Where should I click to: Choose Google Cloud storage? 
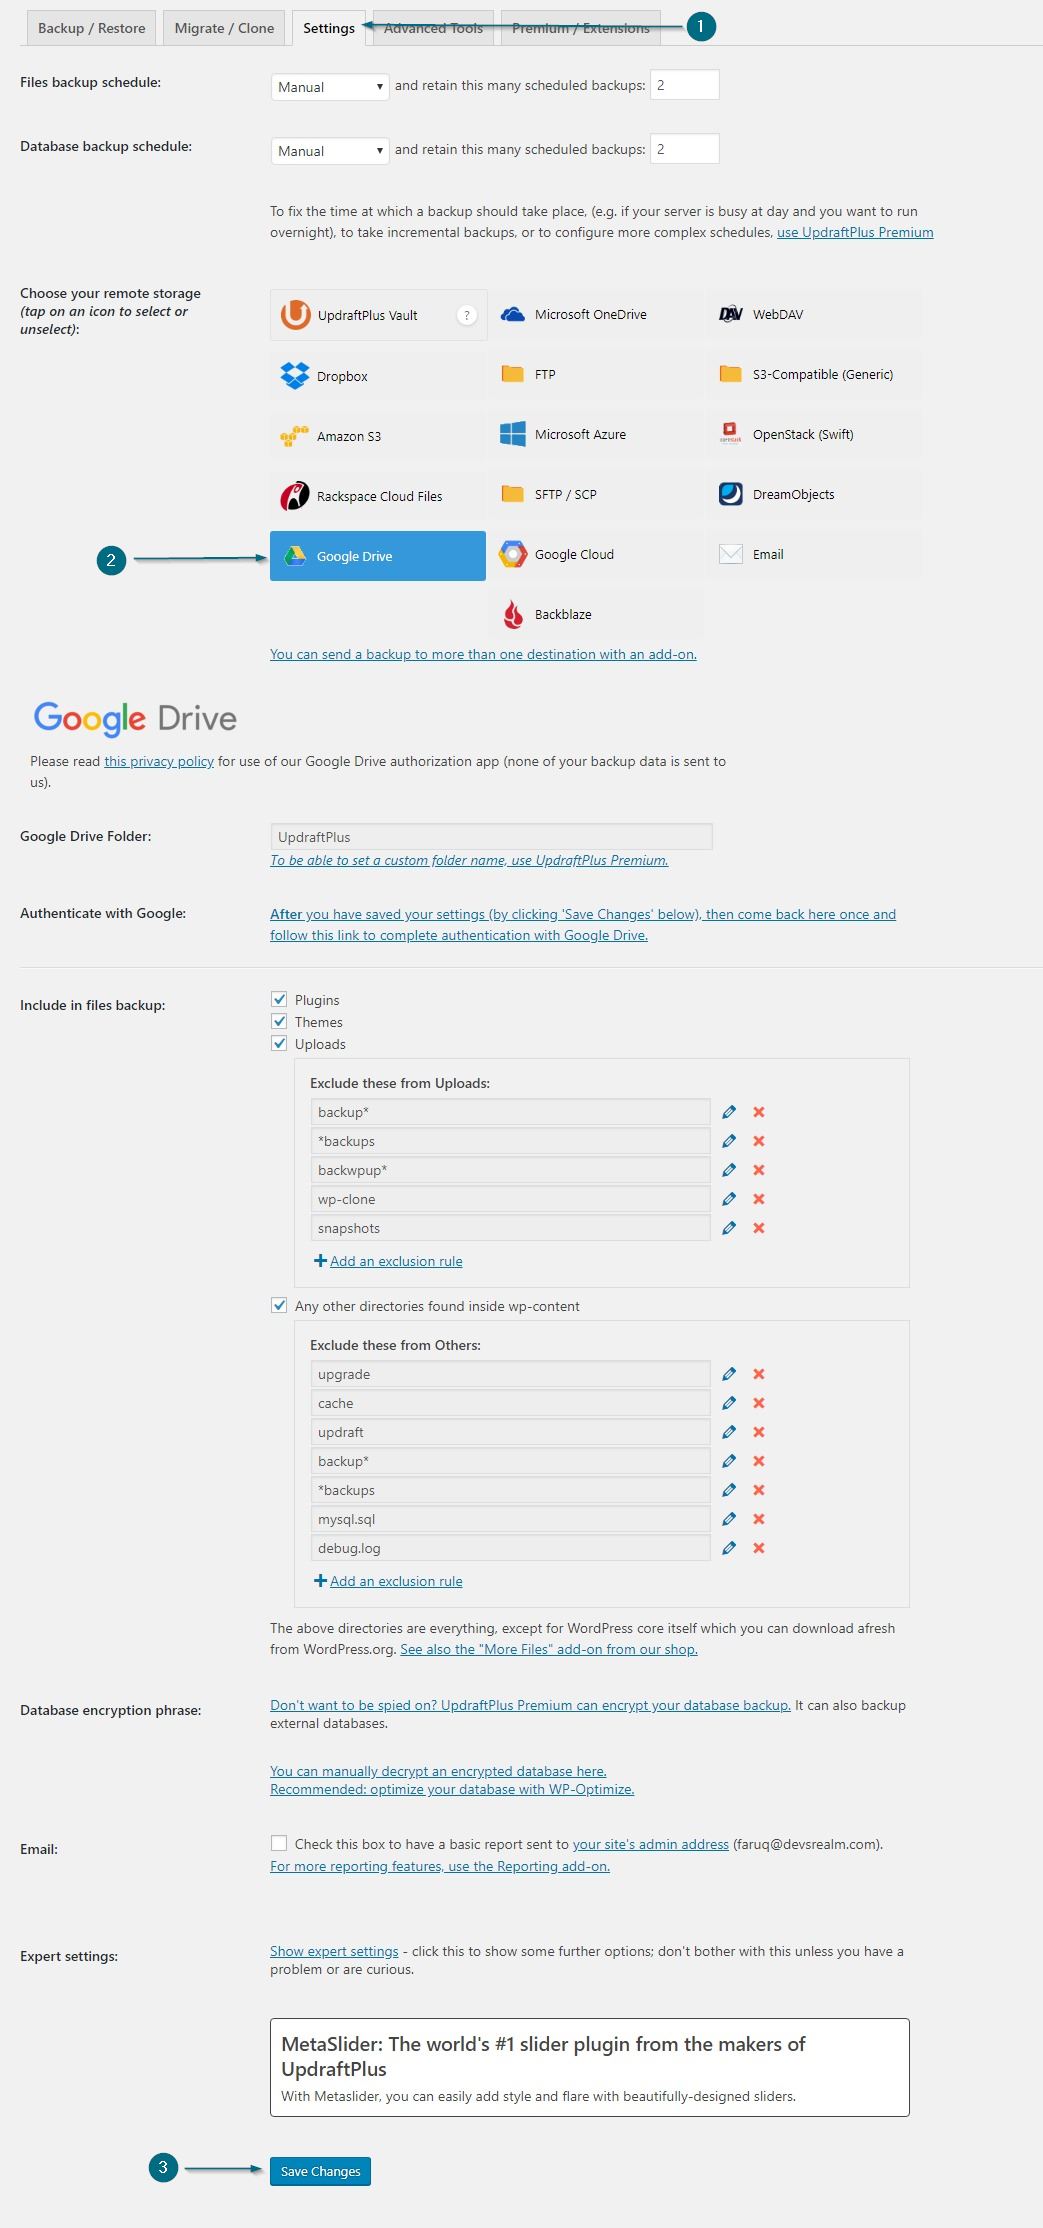(x=596, y=555)
